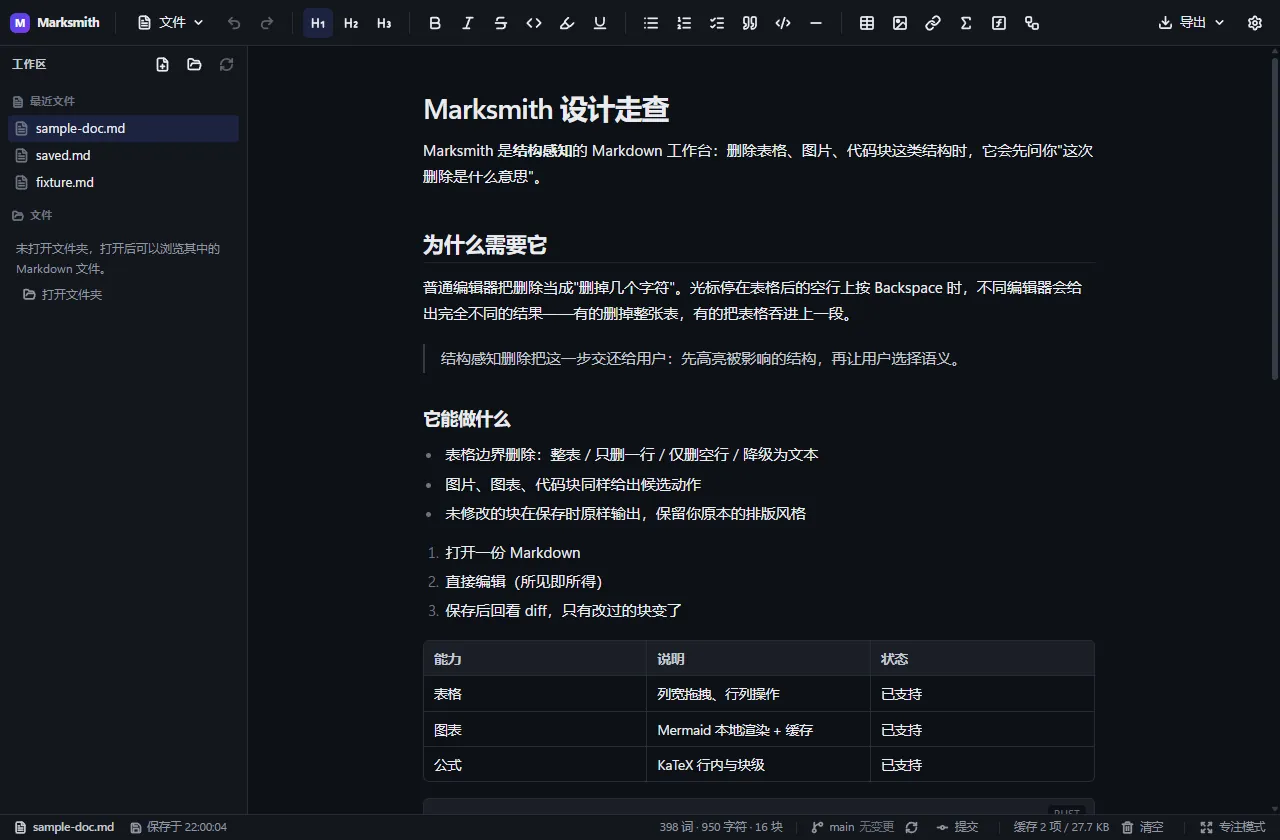Undo the last edit
This screenshot has width=1280, height=840.
[x=234, y=23]
